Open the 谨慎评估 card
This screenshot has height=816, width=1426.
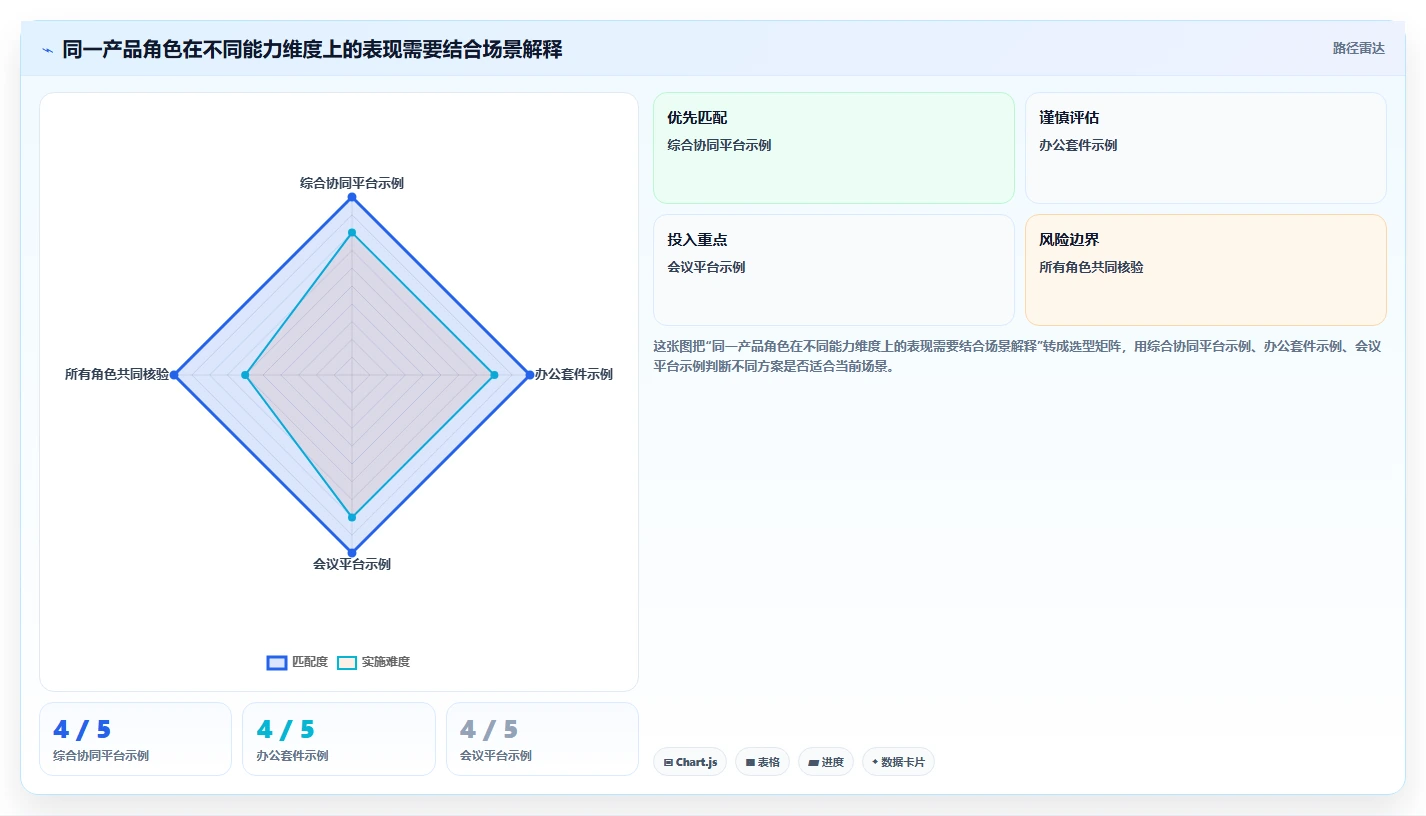(1206, 148)
